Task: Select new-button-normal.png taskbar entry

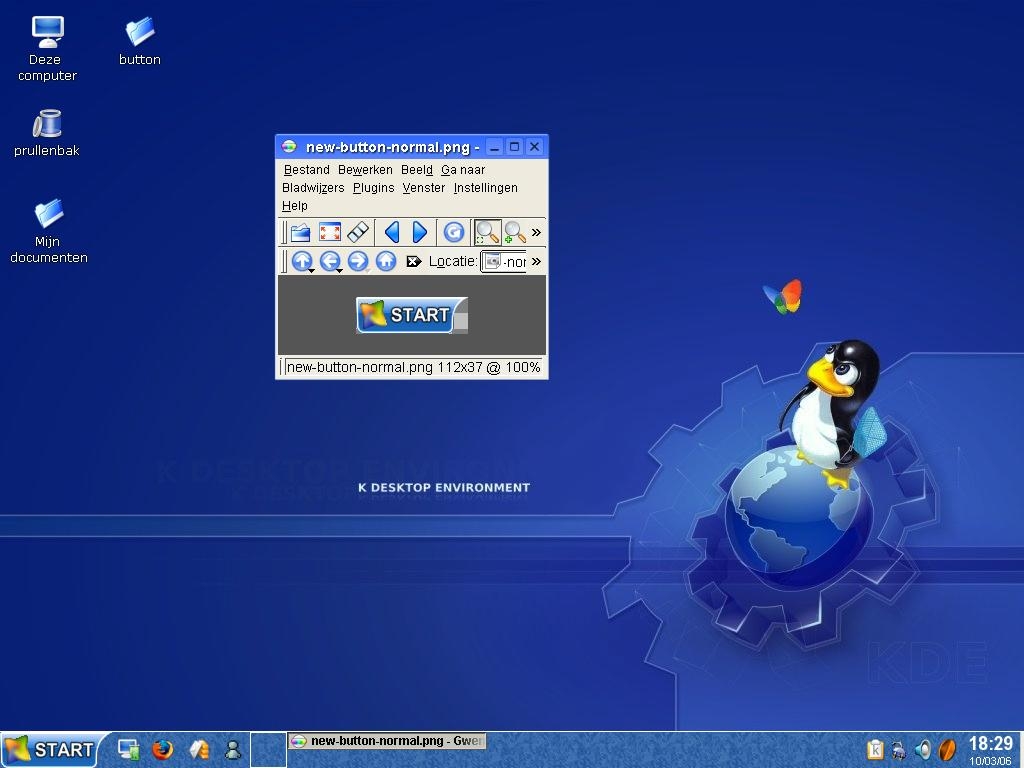Action: 387,741
